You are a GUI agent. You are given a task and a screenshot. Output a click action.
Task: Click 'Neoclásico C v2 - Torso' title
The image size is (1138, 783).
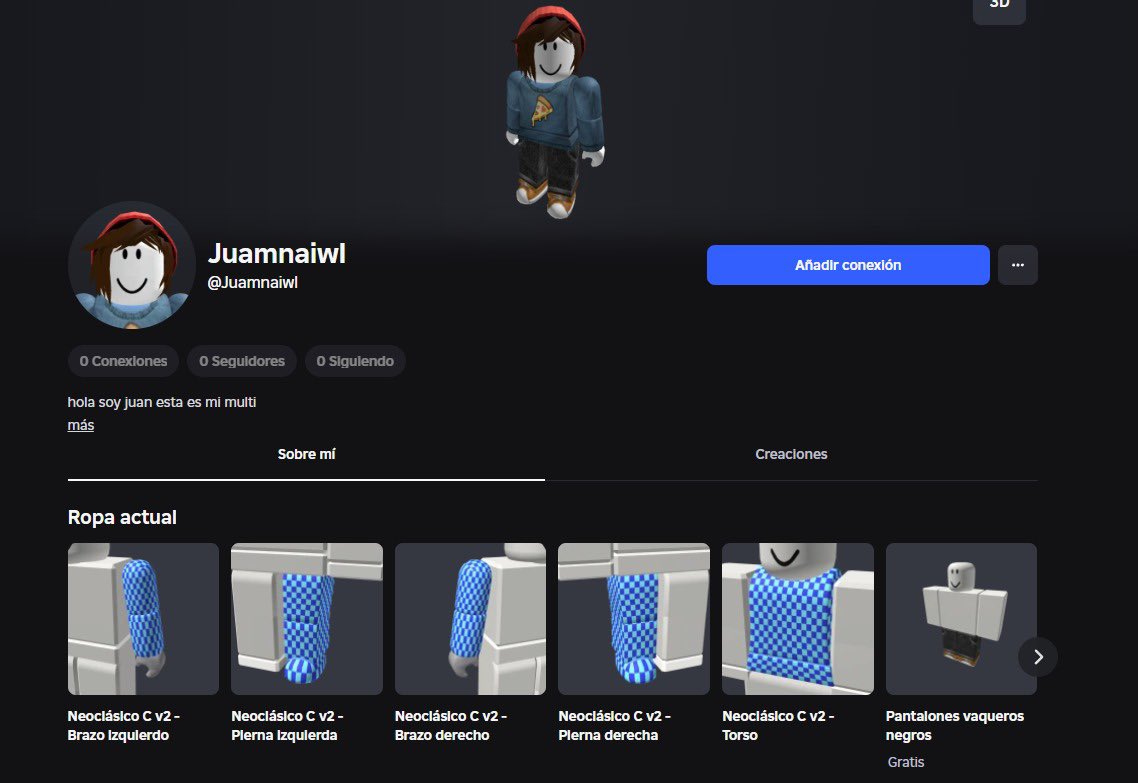[778, 726]
